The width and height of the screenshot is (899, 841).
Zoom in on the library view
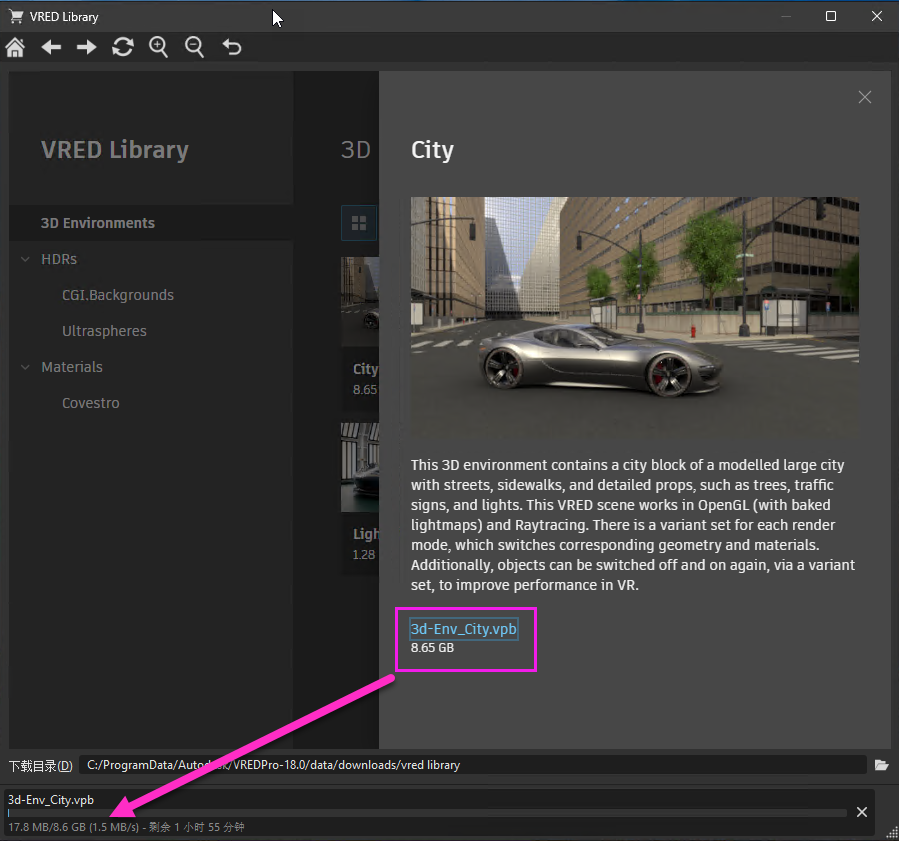(x=158, y=47)
